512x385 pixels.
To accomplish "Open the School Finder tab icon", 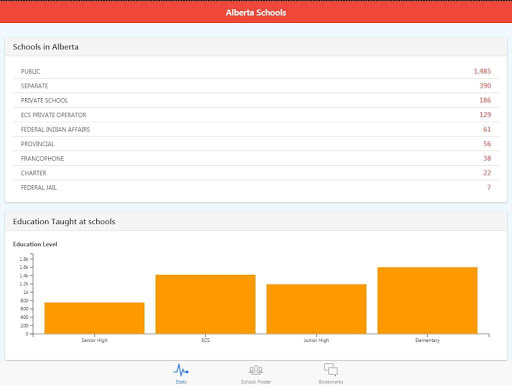I will click(256, 370).
